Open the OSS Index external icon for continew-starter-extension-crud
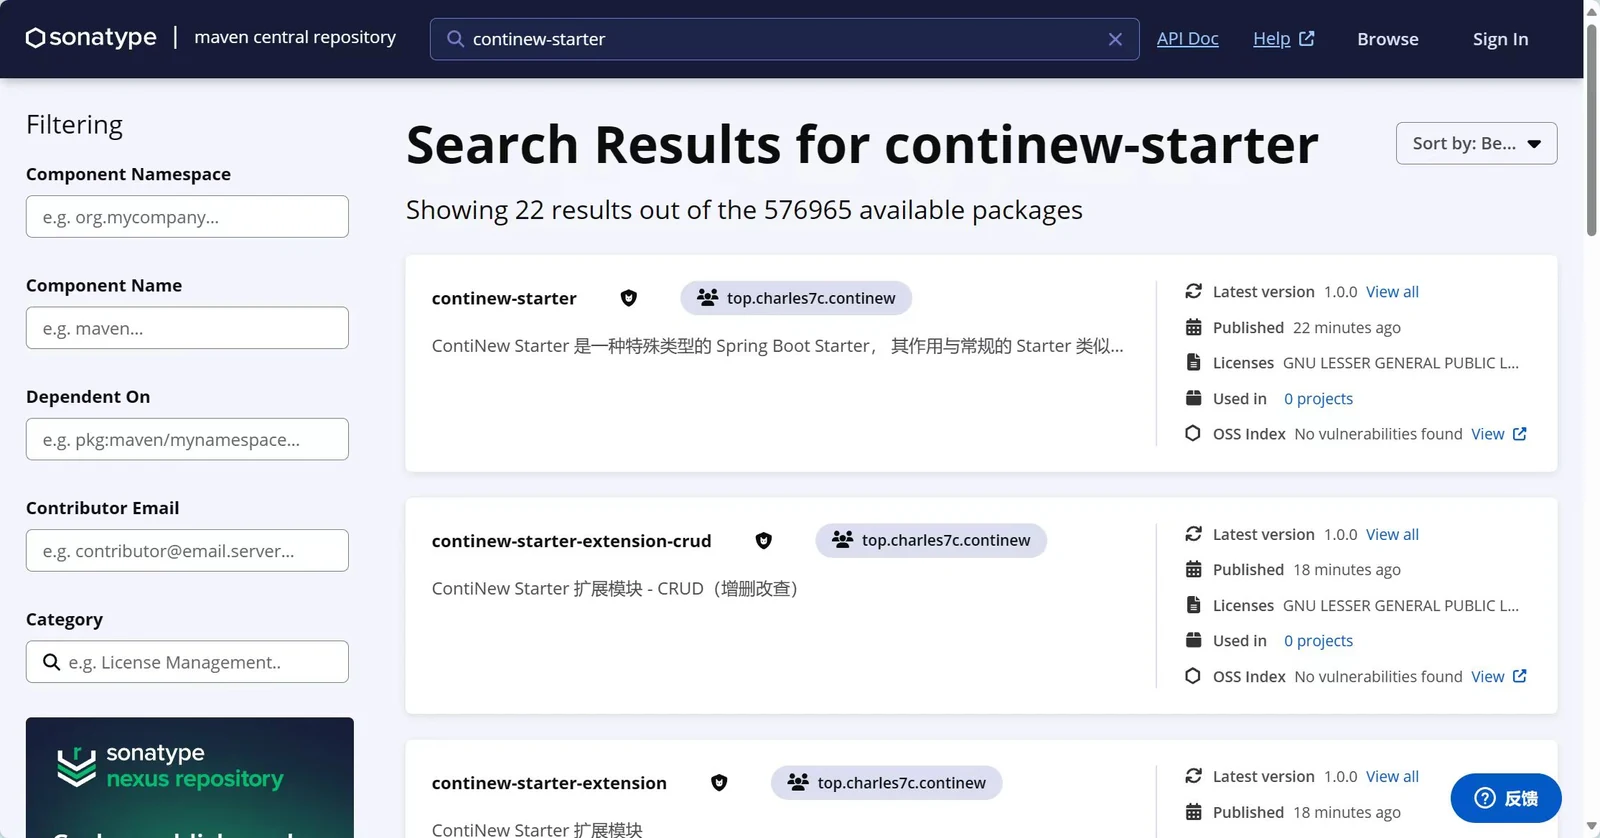 1520,676
